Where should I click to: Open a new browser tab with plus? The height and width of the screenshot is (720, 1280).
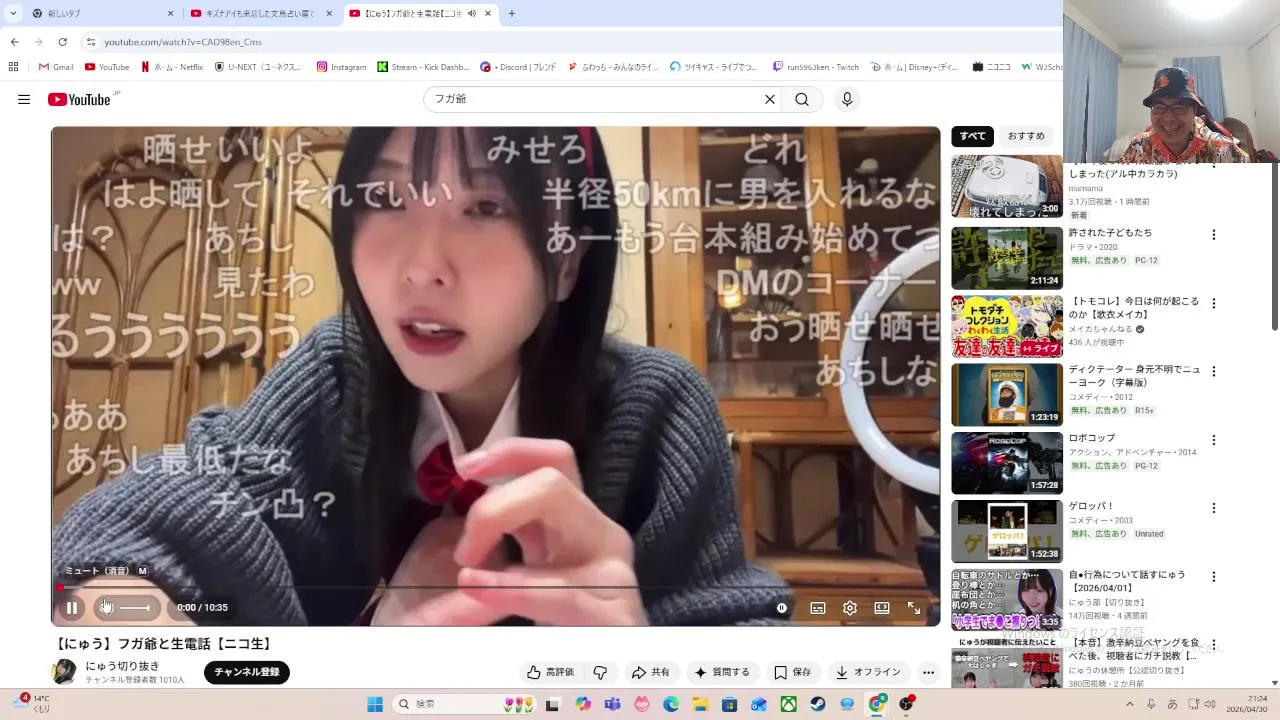pos(512,13)
